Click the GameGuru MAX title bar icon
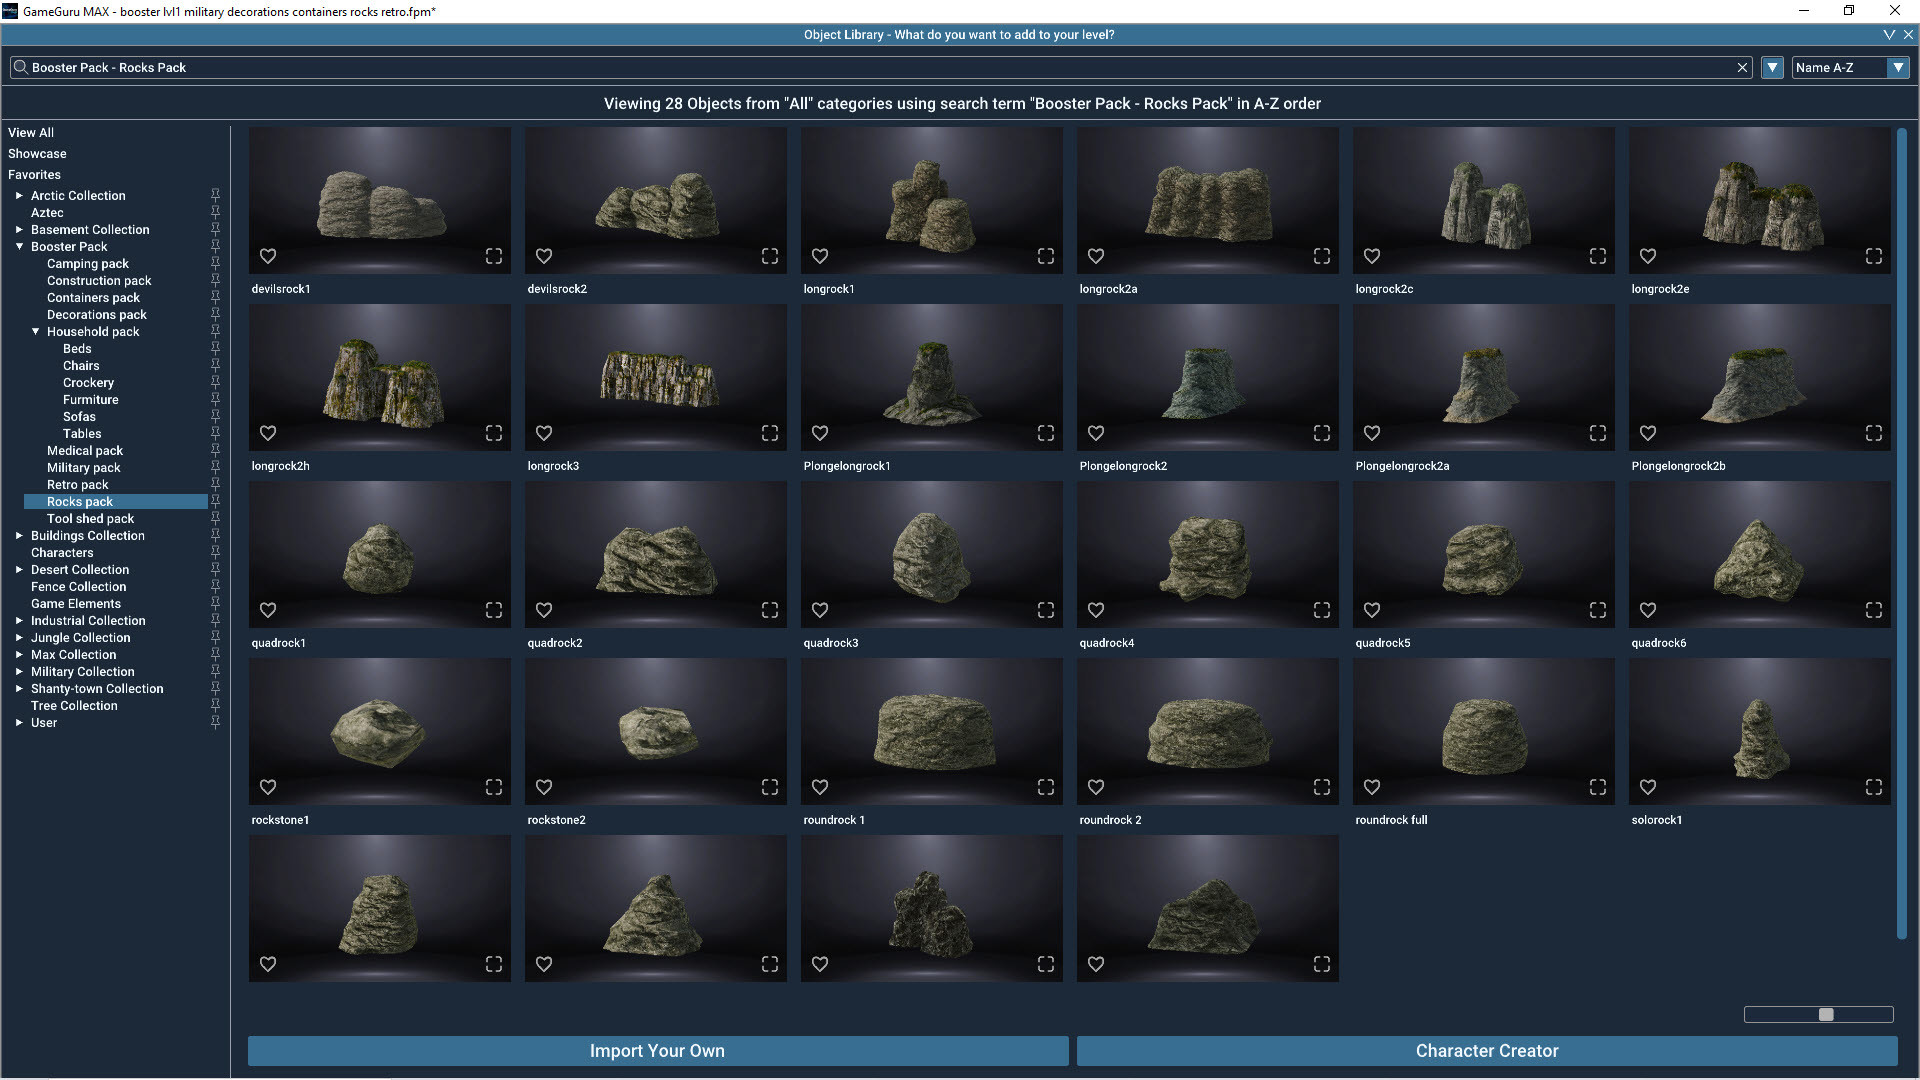 click(x=9, y=11)
